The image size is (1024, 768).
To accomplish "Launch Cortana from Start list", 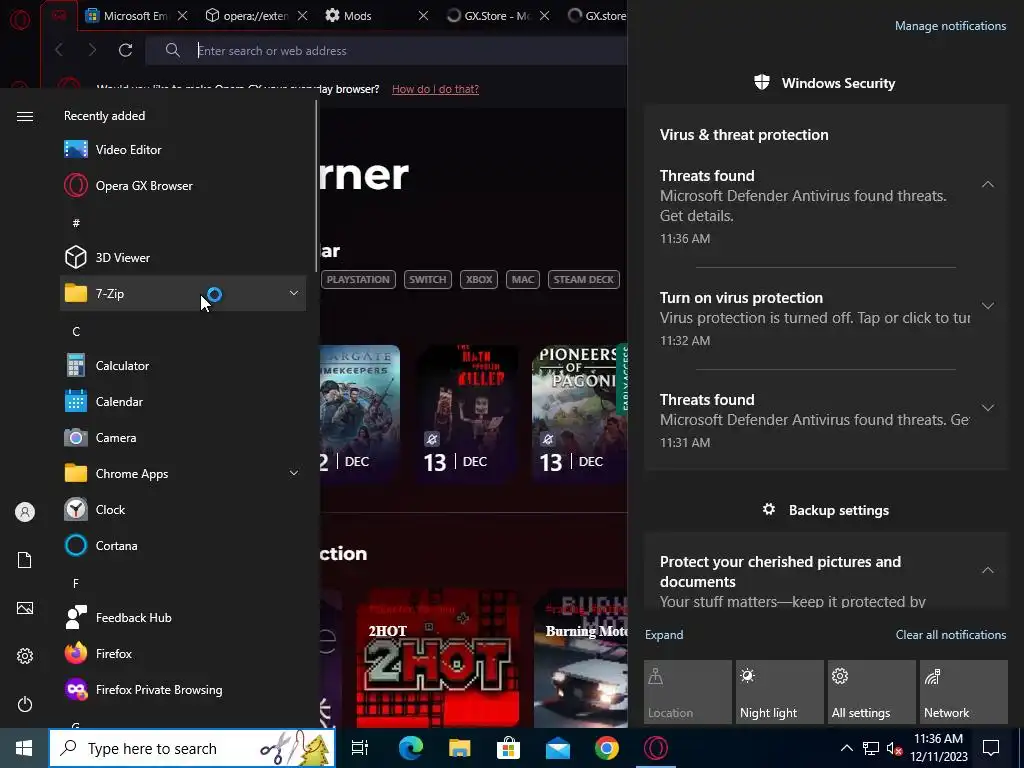I will 183,545.
